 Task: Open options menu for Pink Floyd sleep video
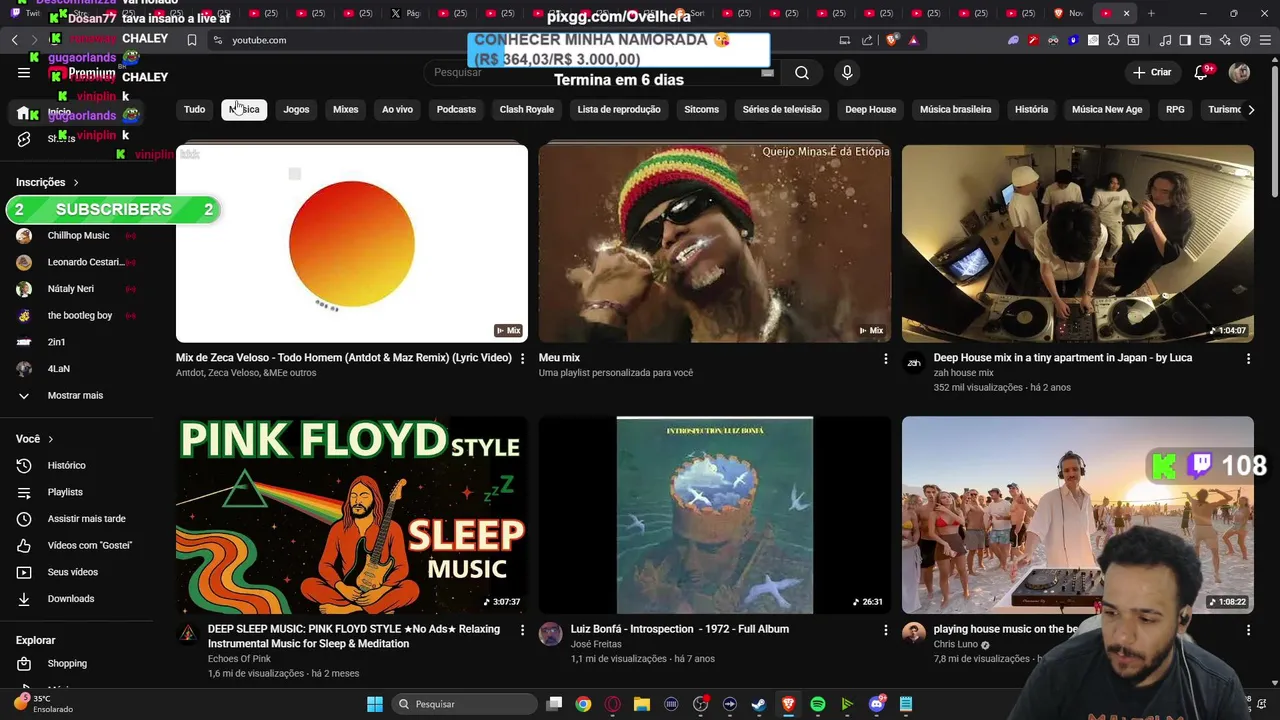[522, 630]
